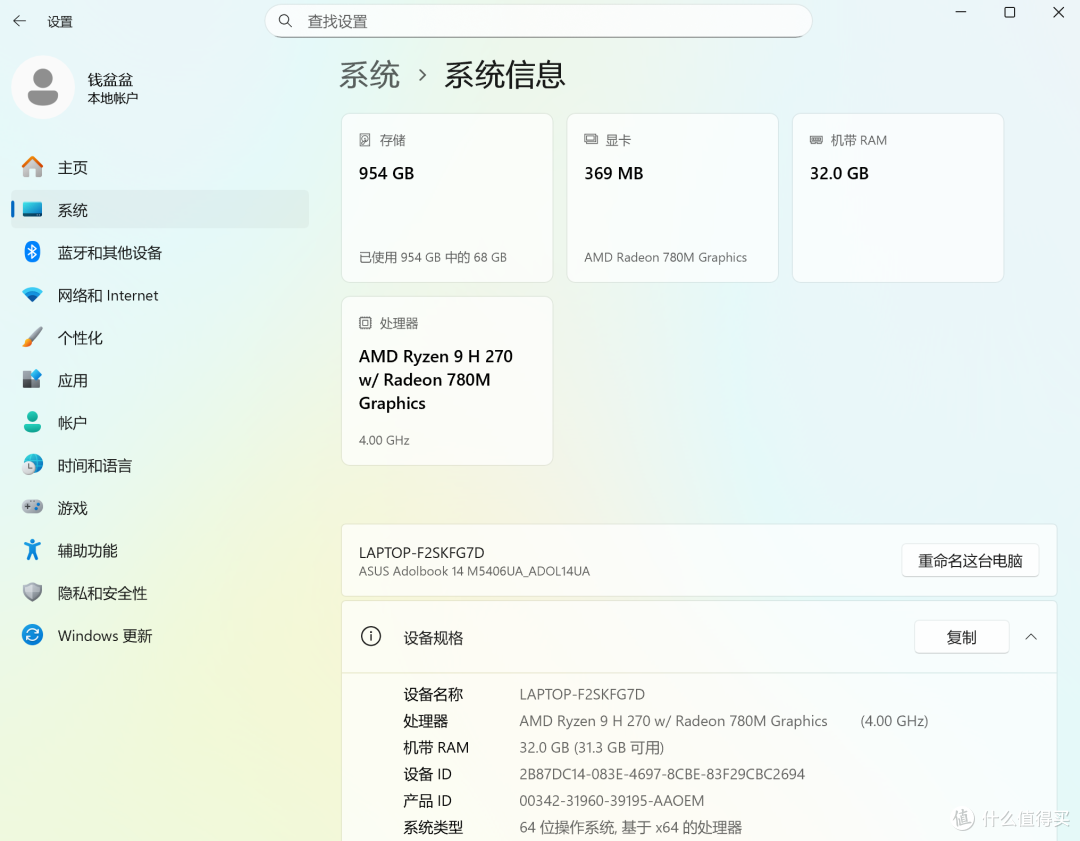Click the 产品 ID value 00342-31960-39195-AAOEM
This screenshot has width=1080, height=841.
612,800
